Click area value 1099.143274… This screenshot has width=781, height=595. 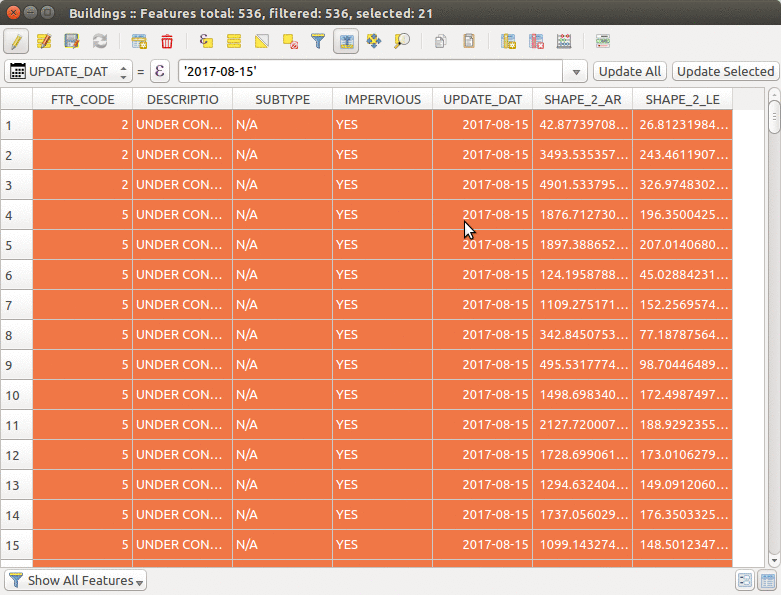tap(583, 545)
